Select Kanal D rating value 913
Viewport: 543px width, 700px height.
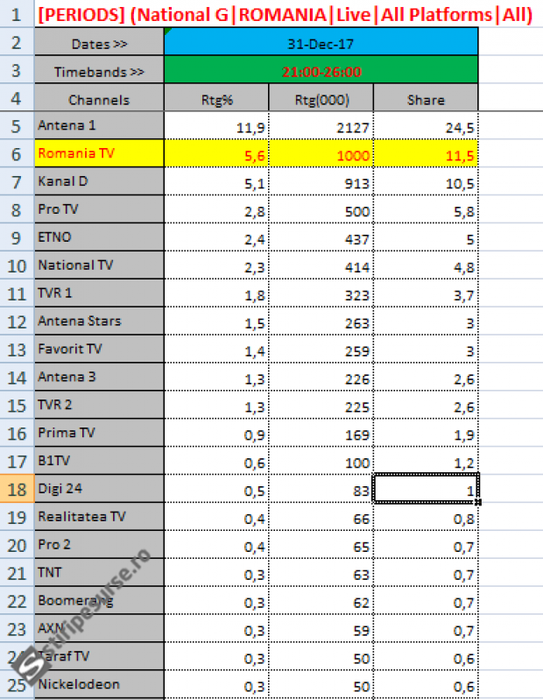(x=321, y=181)
